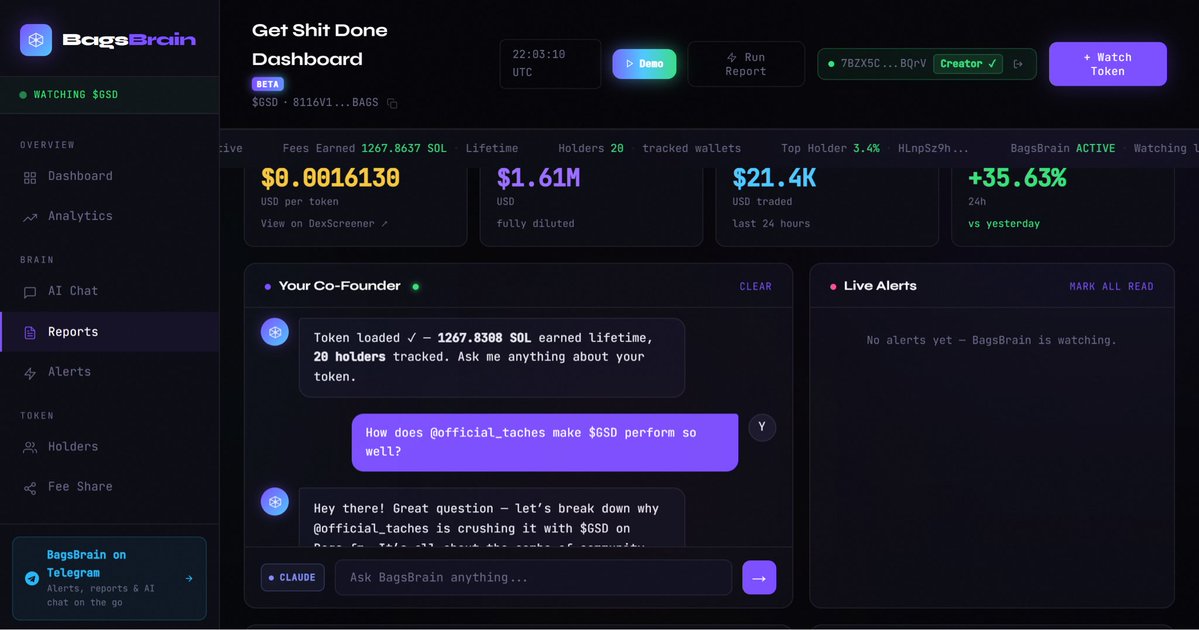The image size is (1199, 630).
Task: Click the Holders people icon
Action: [x=30, y=448]
